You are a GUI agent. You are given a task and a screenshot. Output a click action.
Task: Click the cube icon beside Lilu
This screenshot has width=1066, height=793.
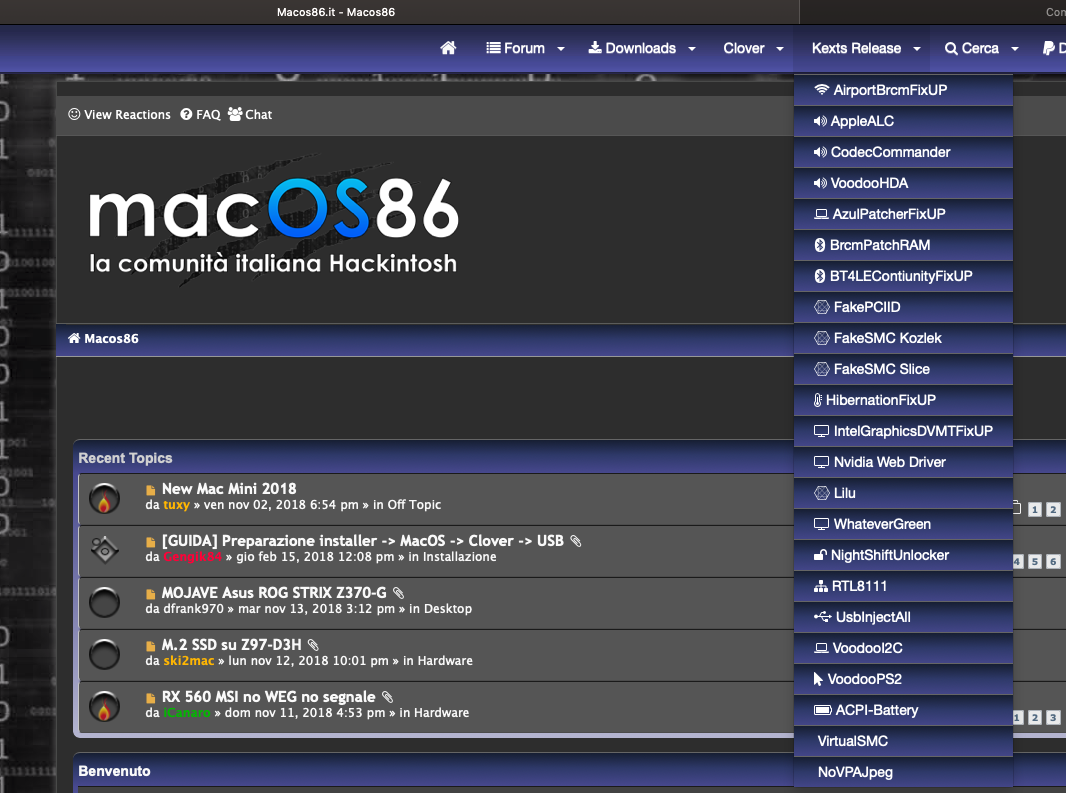(822, 493)
